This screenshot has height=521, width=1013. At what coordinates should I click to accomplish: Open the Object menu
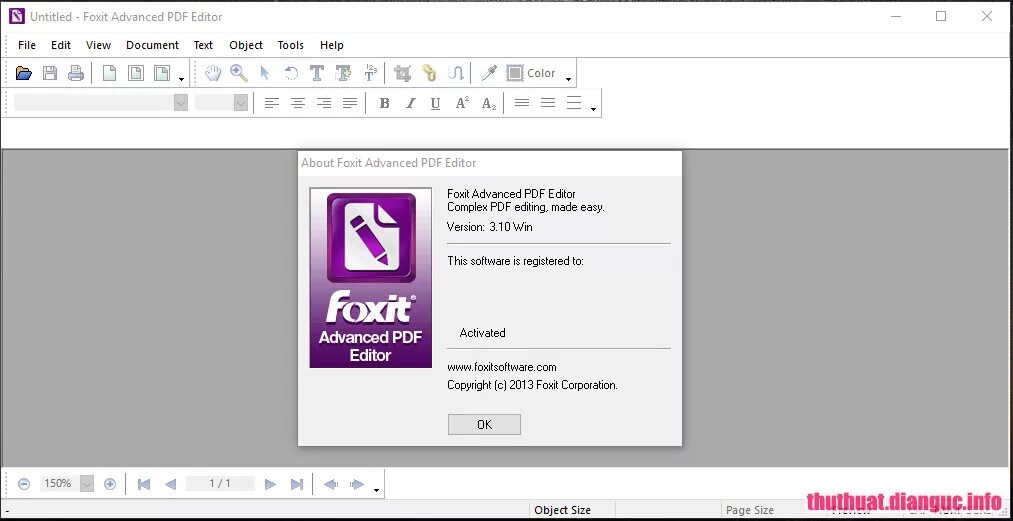[246, 45]
